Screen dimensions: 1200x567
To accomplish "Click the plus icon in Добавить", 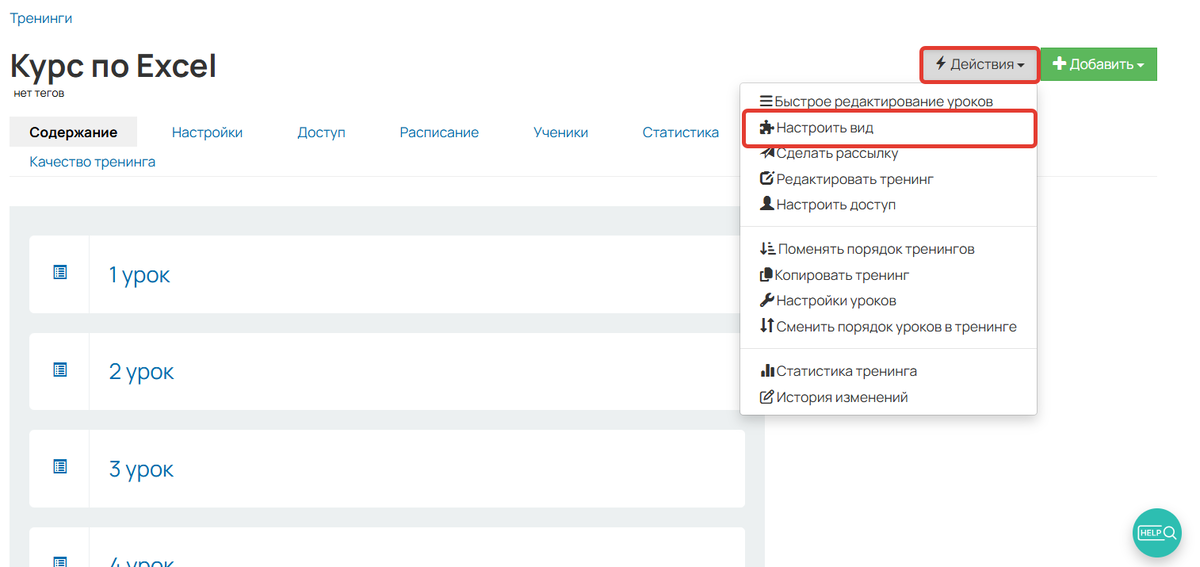I will pos(1059,64).
